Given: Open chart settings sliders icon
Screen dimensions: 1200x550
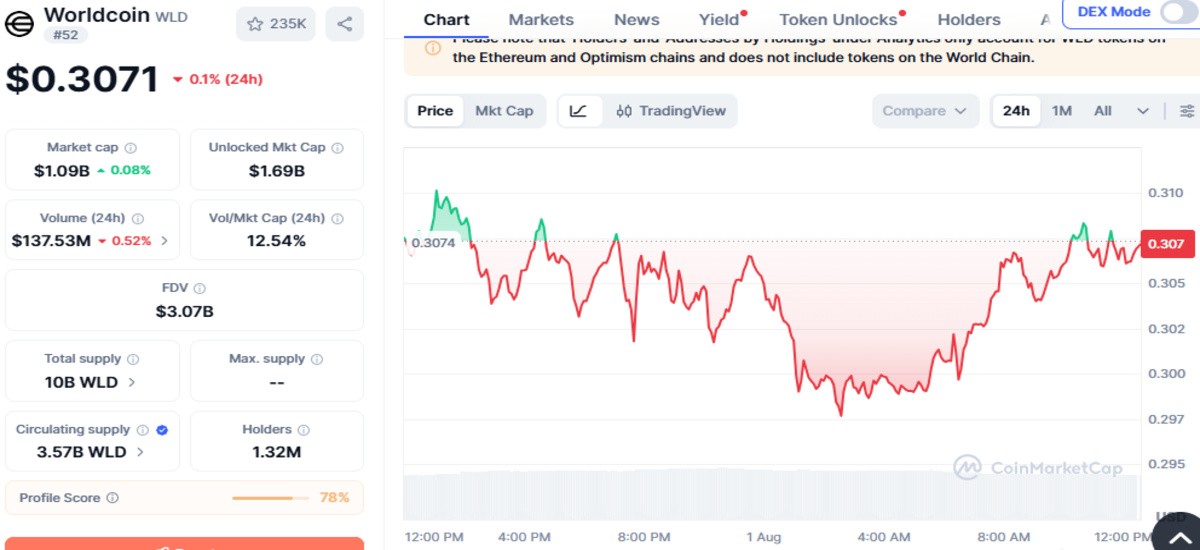Looking at the screenshot, I should tap(1187, 111).
